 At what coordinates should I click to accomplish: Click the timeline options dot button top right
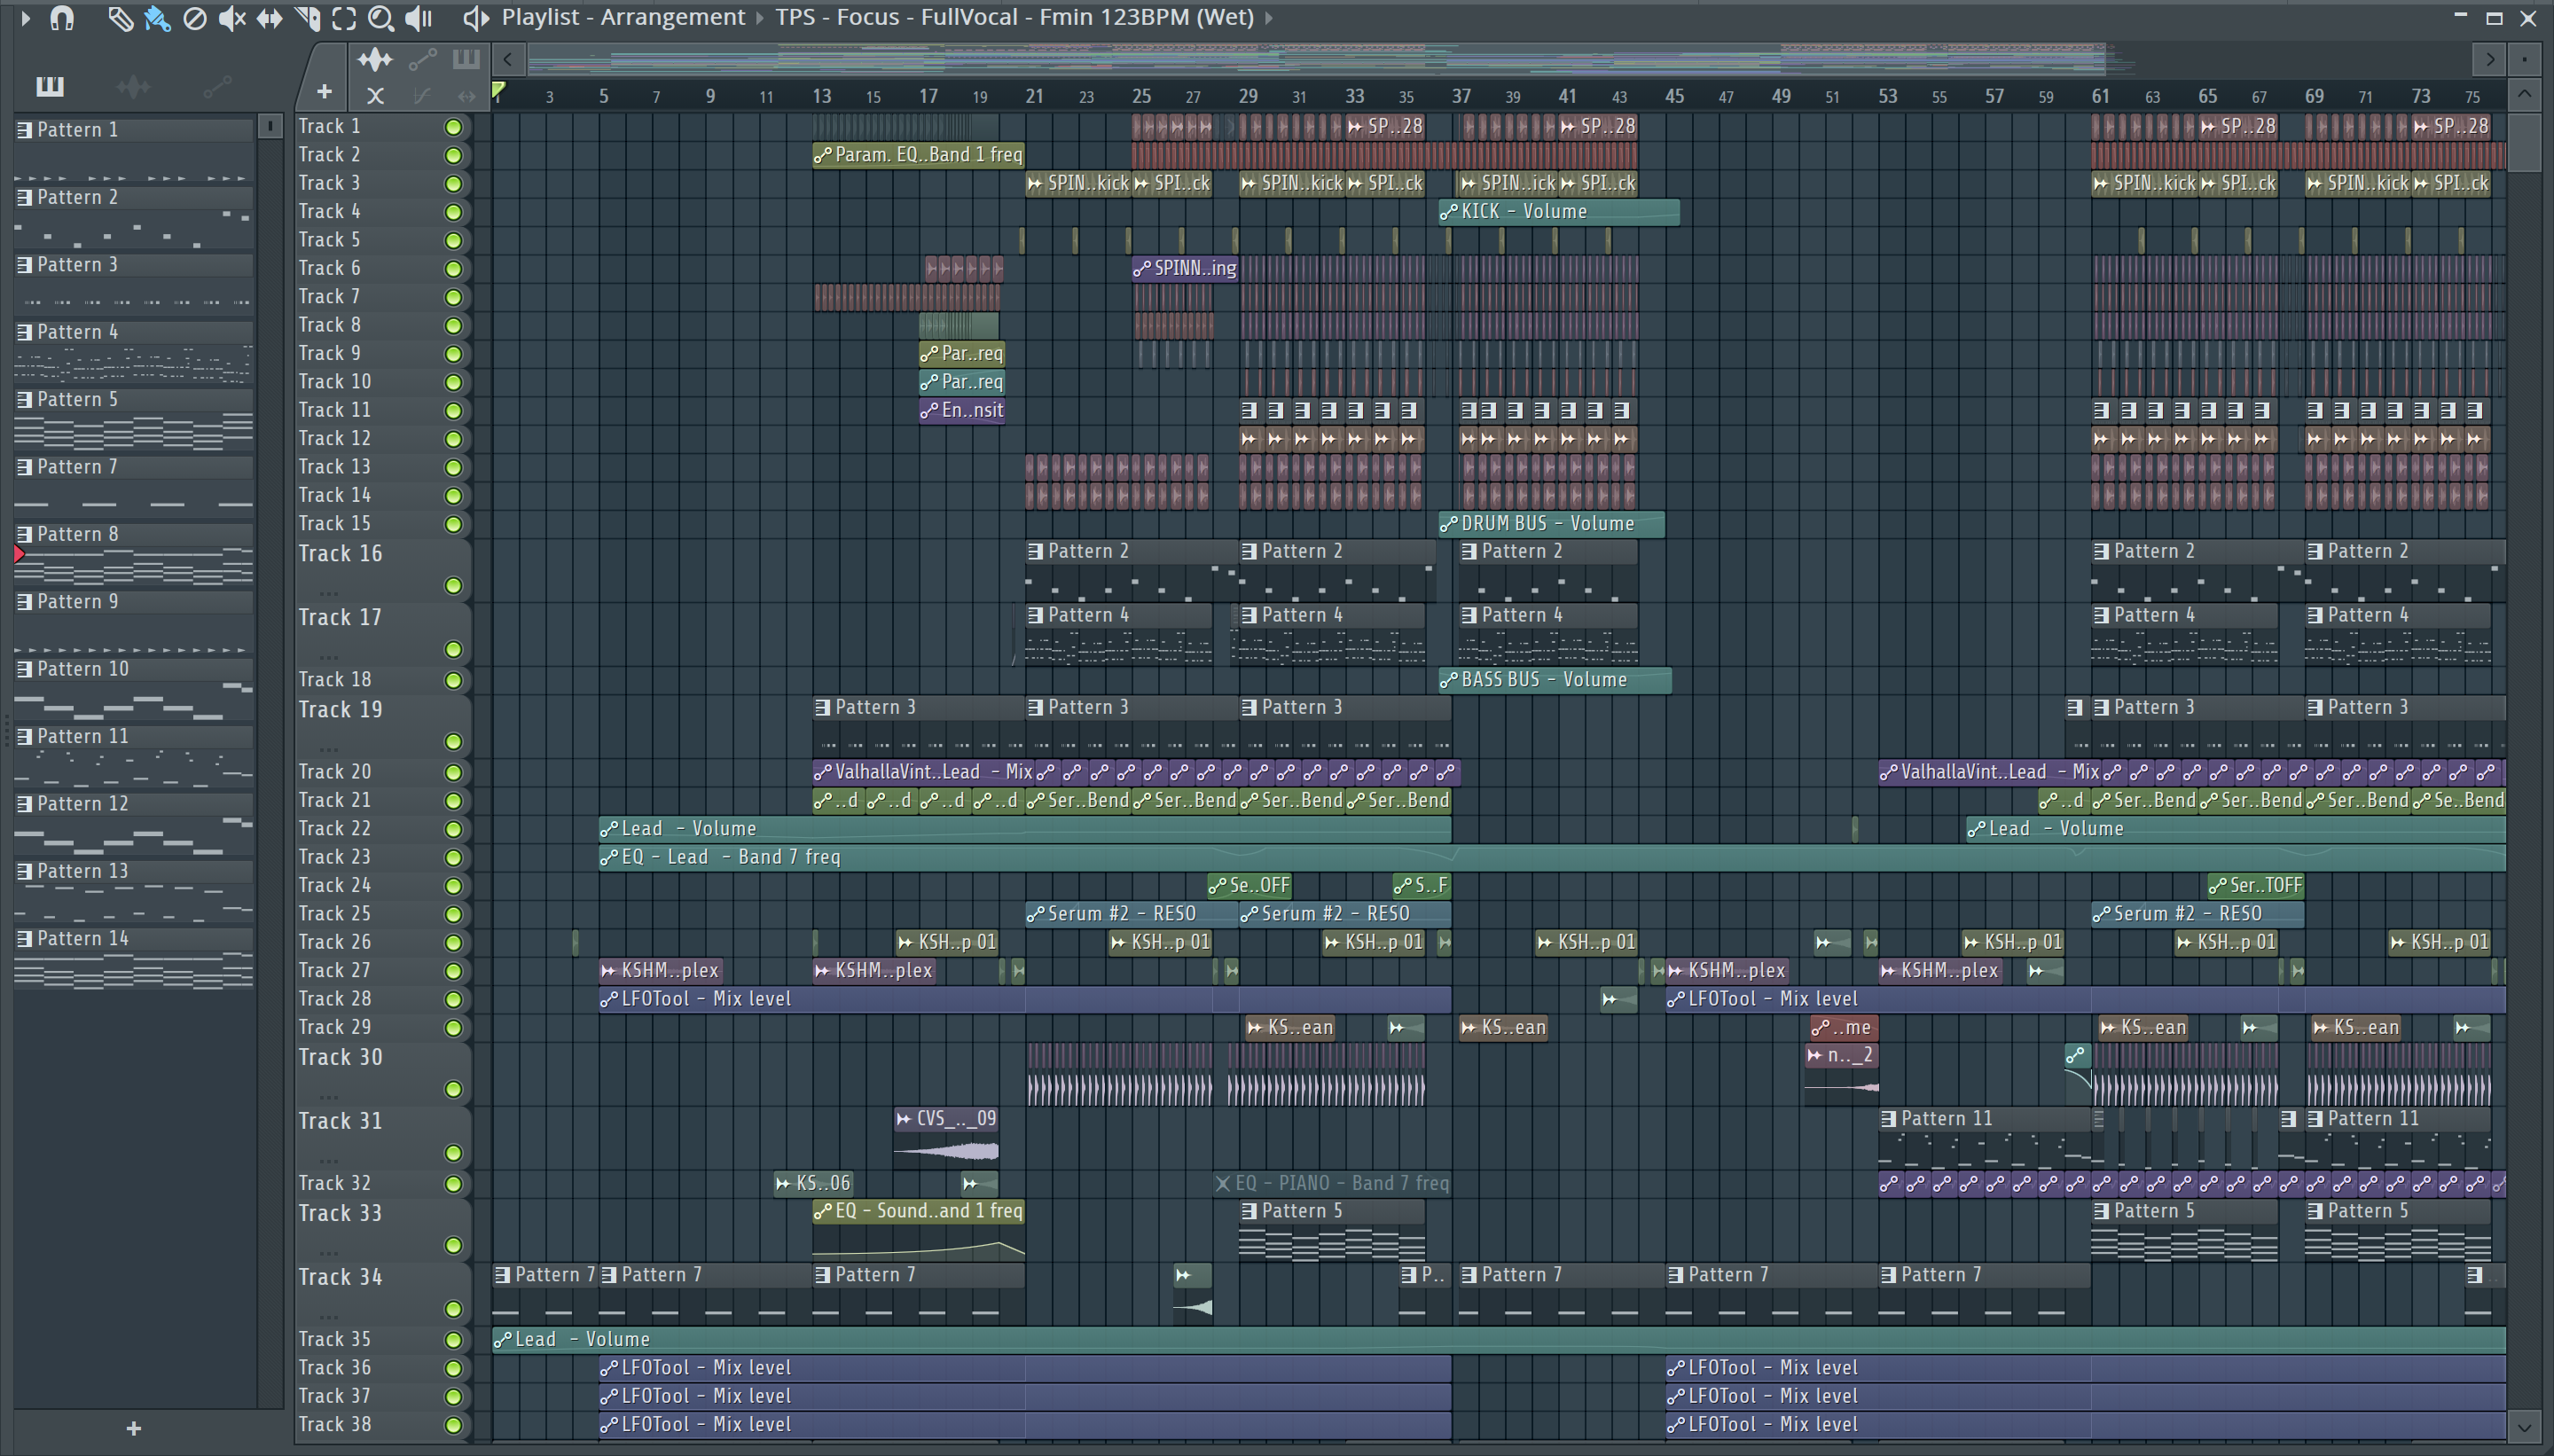point(2524,60)
